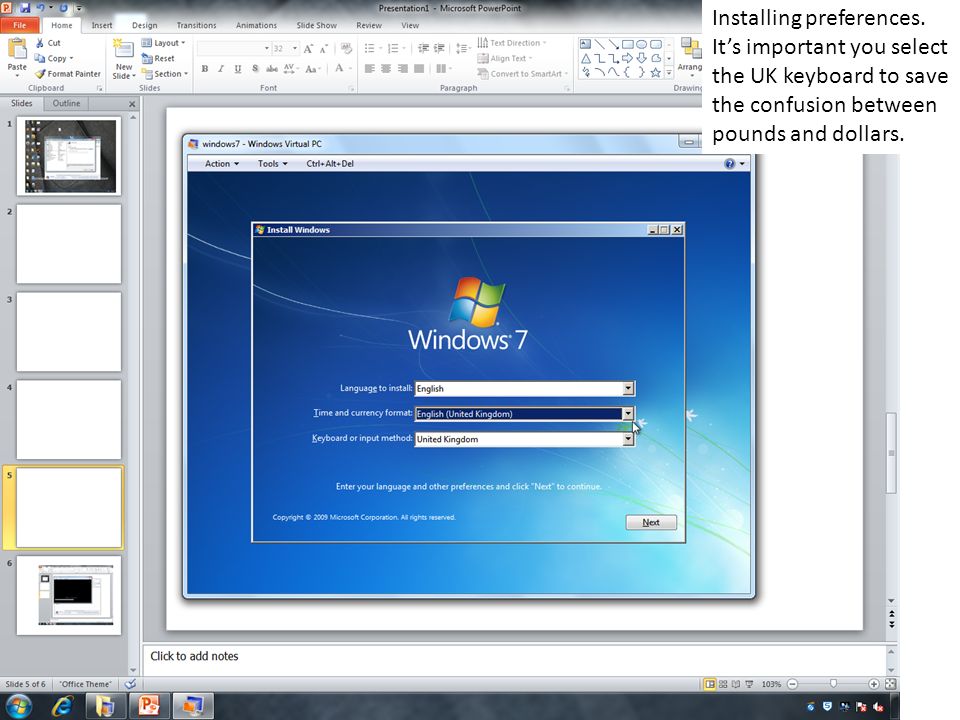Open the font name dropdown

click(267, 48)
